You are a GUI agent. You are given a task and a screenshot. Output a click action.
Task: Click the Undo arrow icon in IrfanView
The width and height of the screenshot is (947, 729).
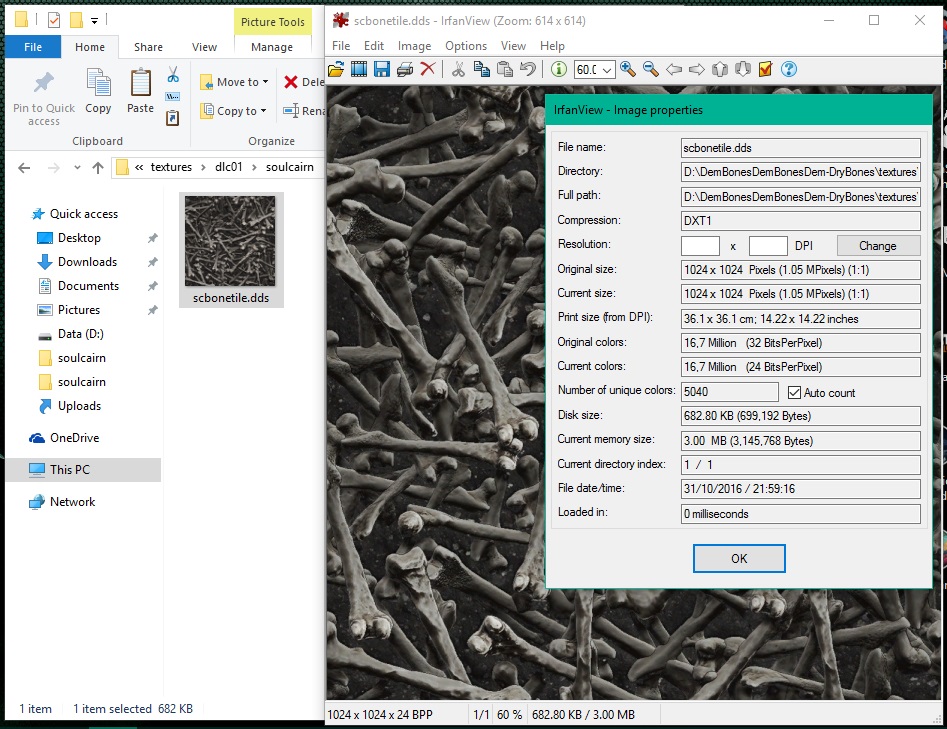[x=527, y=69]
